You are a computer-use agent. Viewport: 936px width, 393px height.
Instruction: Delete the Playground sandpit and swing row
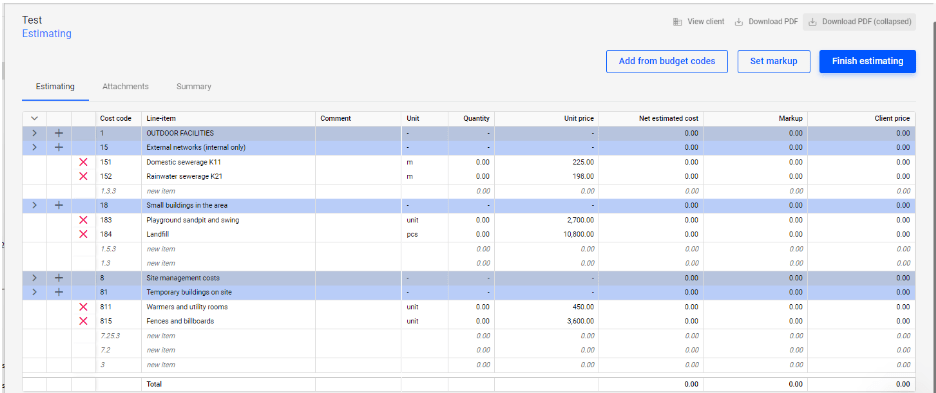(x=83, y=220)
